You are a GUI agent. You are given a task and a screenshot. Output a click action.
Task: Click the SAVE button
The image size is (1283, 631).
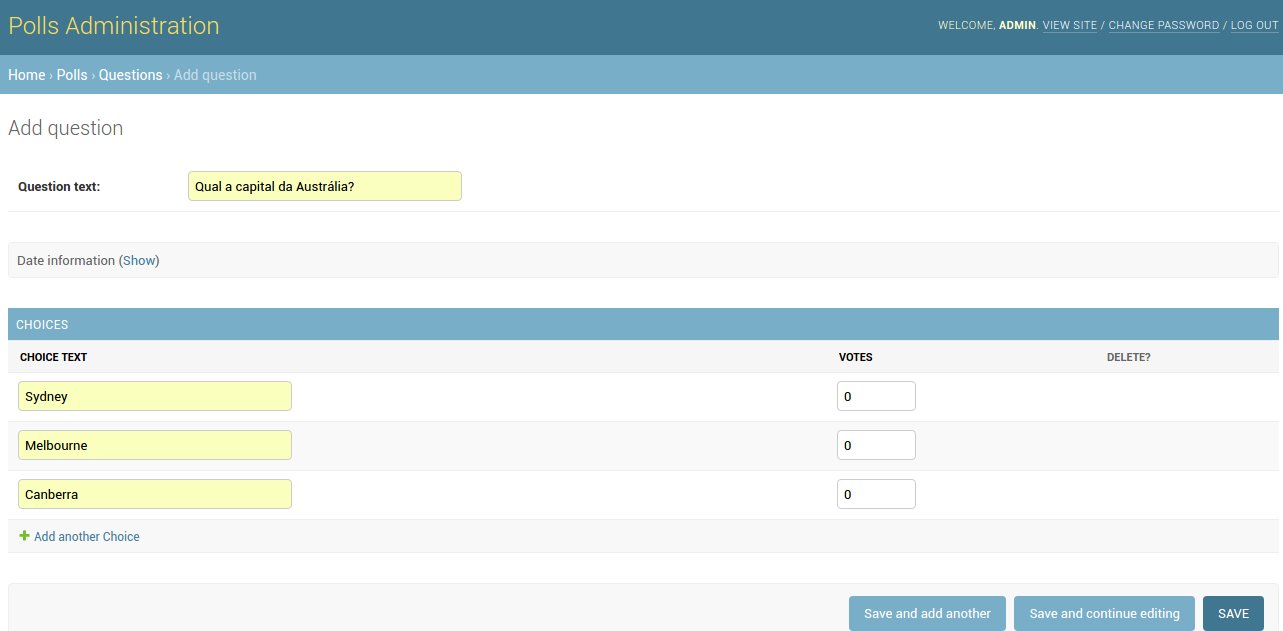[x=1233, y=613]
